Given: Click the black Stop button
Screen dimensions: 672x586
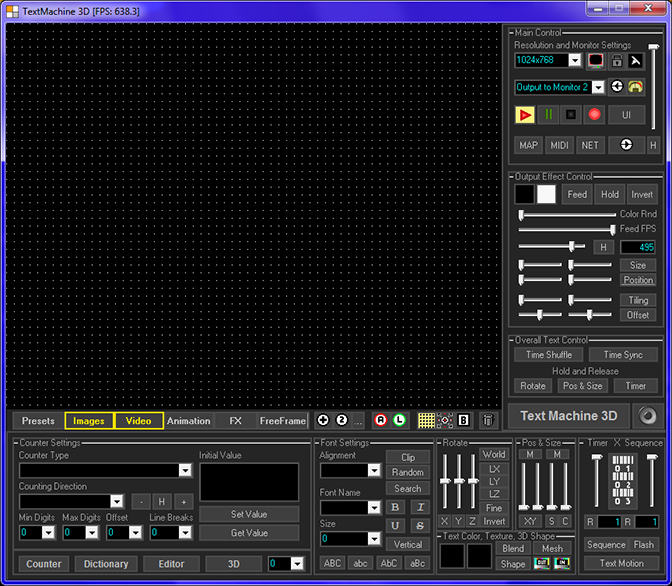Looking at the screenshot, I should tap(571, 115).
